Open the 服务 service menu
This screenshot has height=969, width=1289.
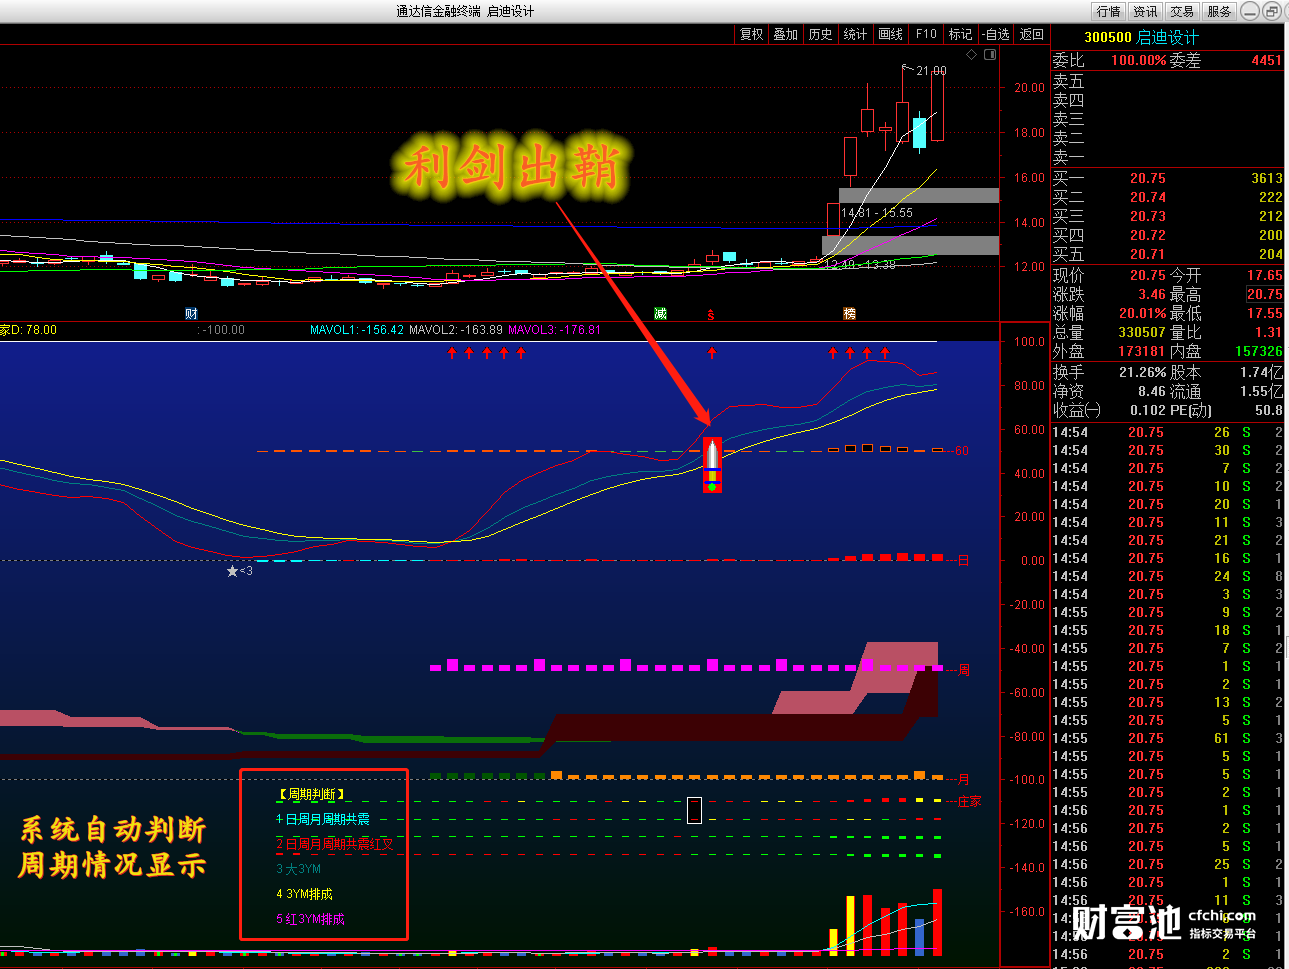1220,11
